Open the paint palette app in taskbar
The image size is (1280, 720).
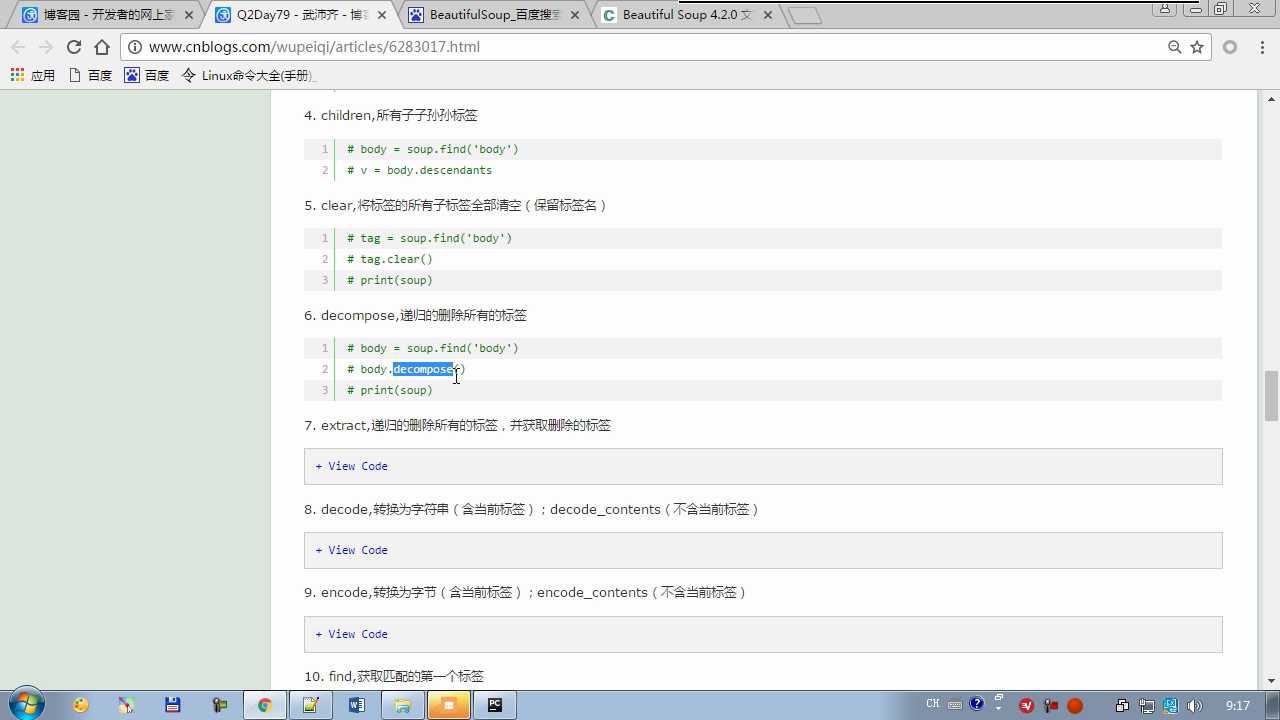pyautogui.click(x=81, y=705)
